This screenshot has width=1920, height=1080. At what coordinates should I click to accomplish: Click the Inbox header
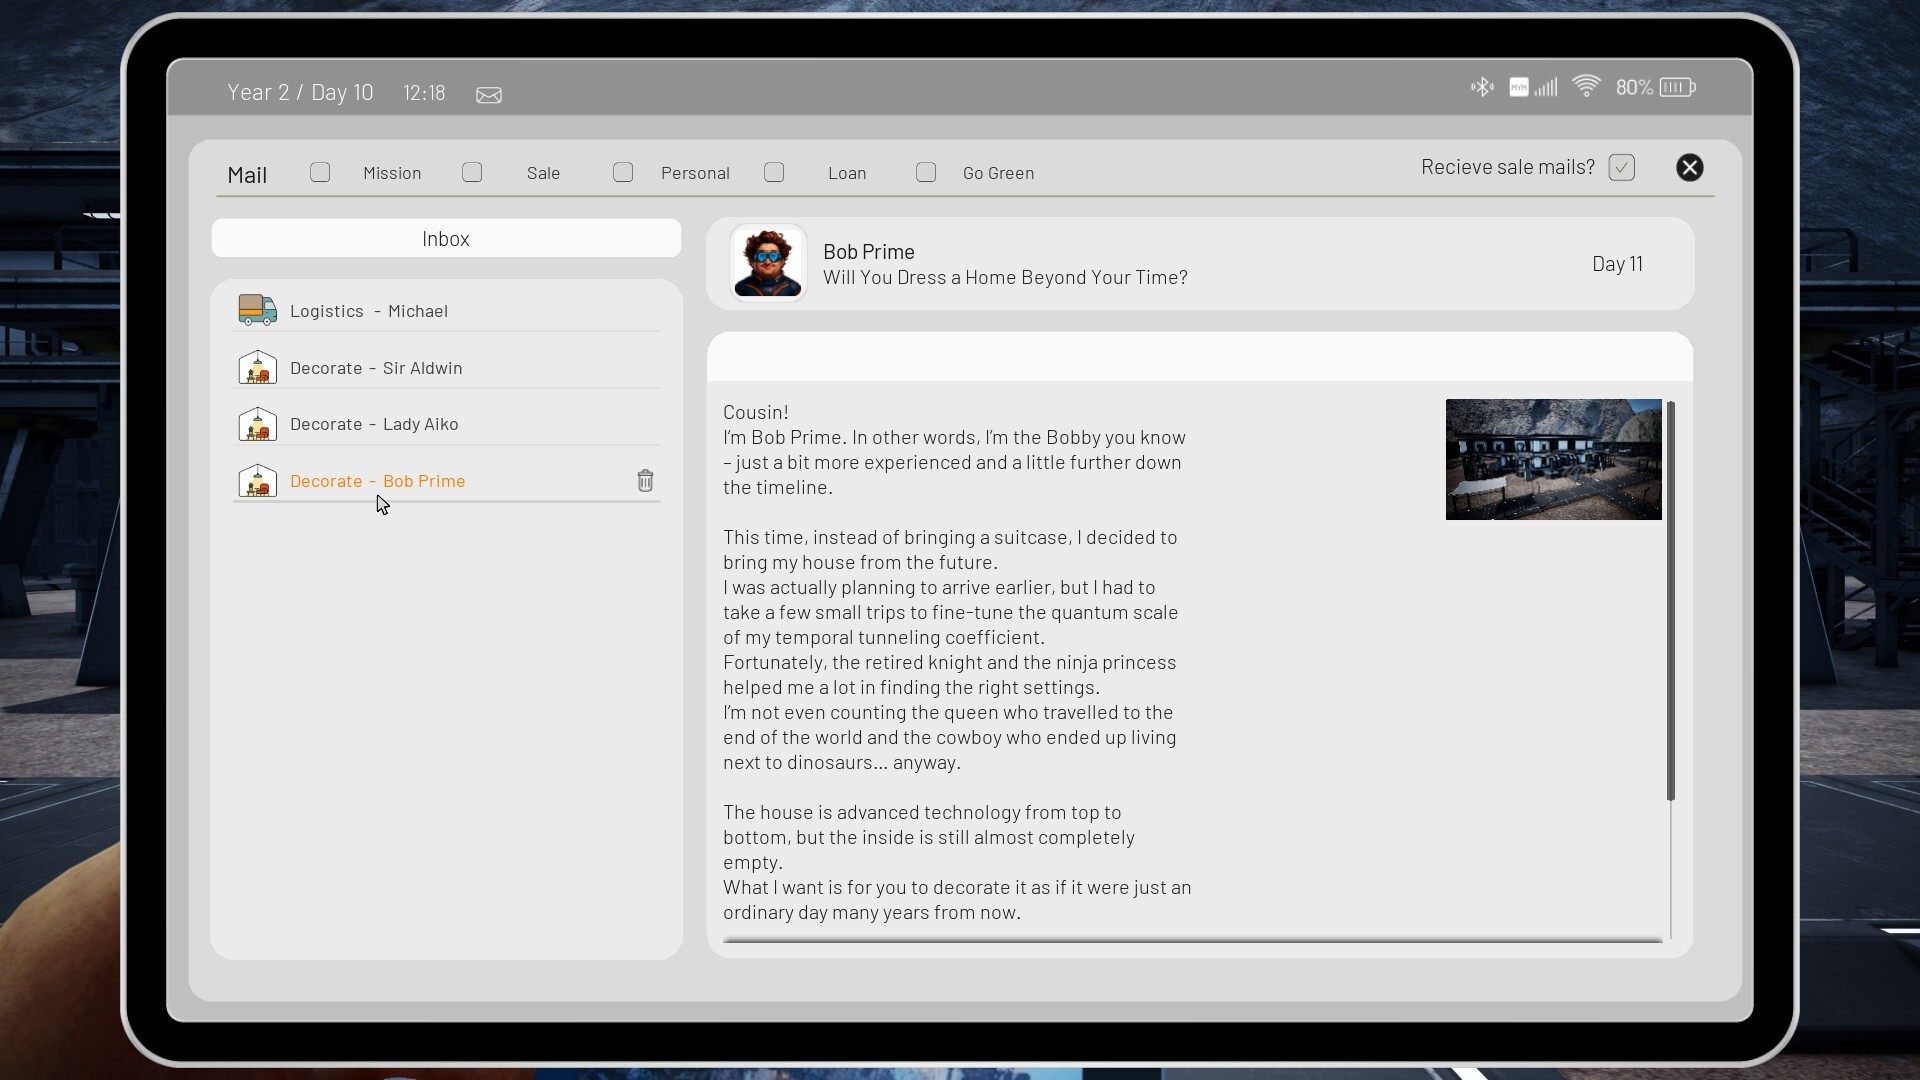445,238
